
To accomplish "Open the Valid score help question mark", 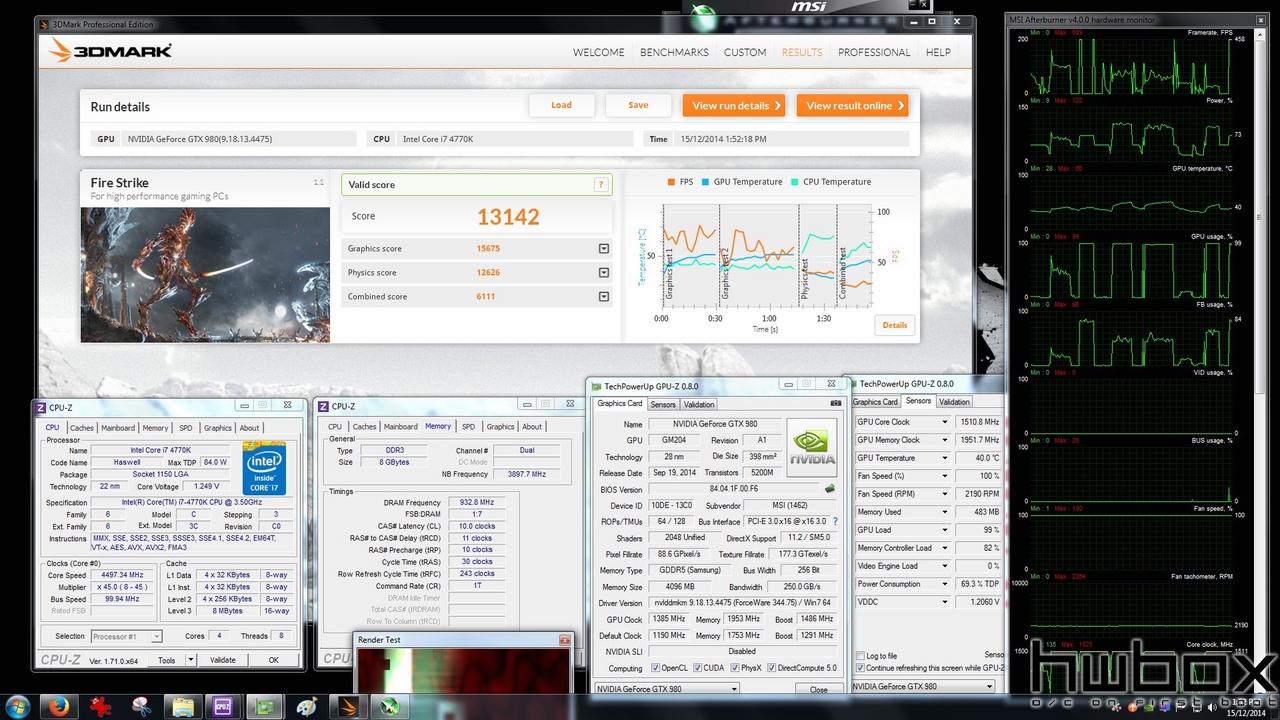I will pos(600,184).
